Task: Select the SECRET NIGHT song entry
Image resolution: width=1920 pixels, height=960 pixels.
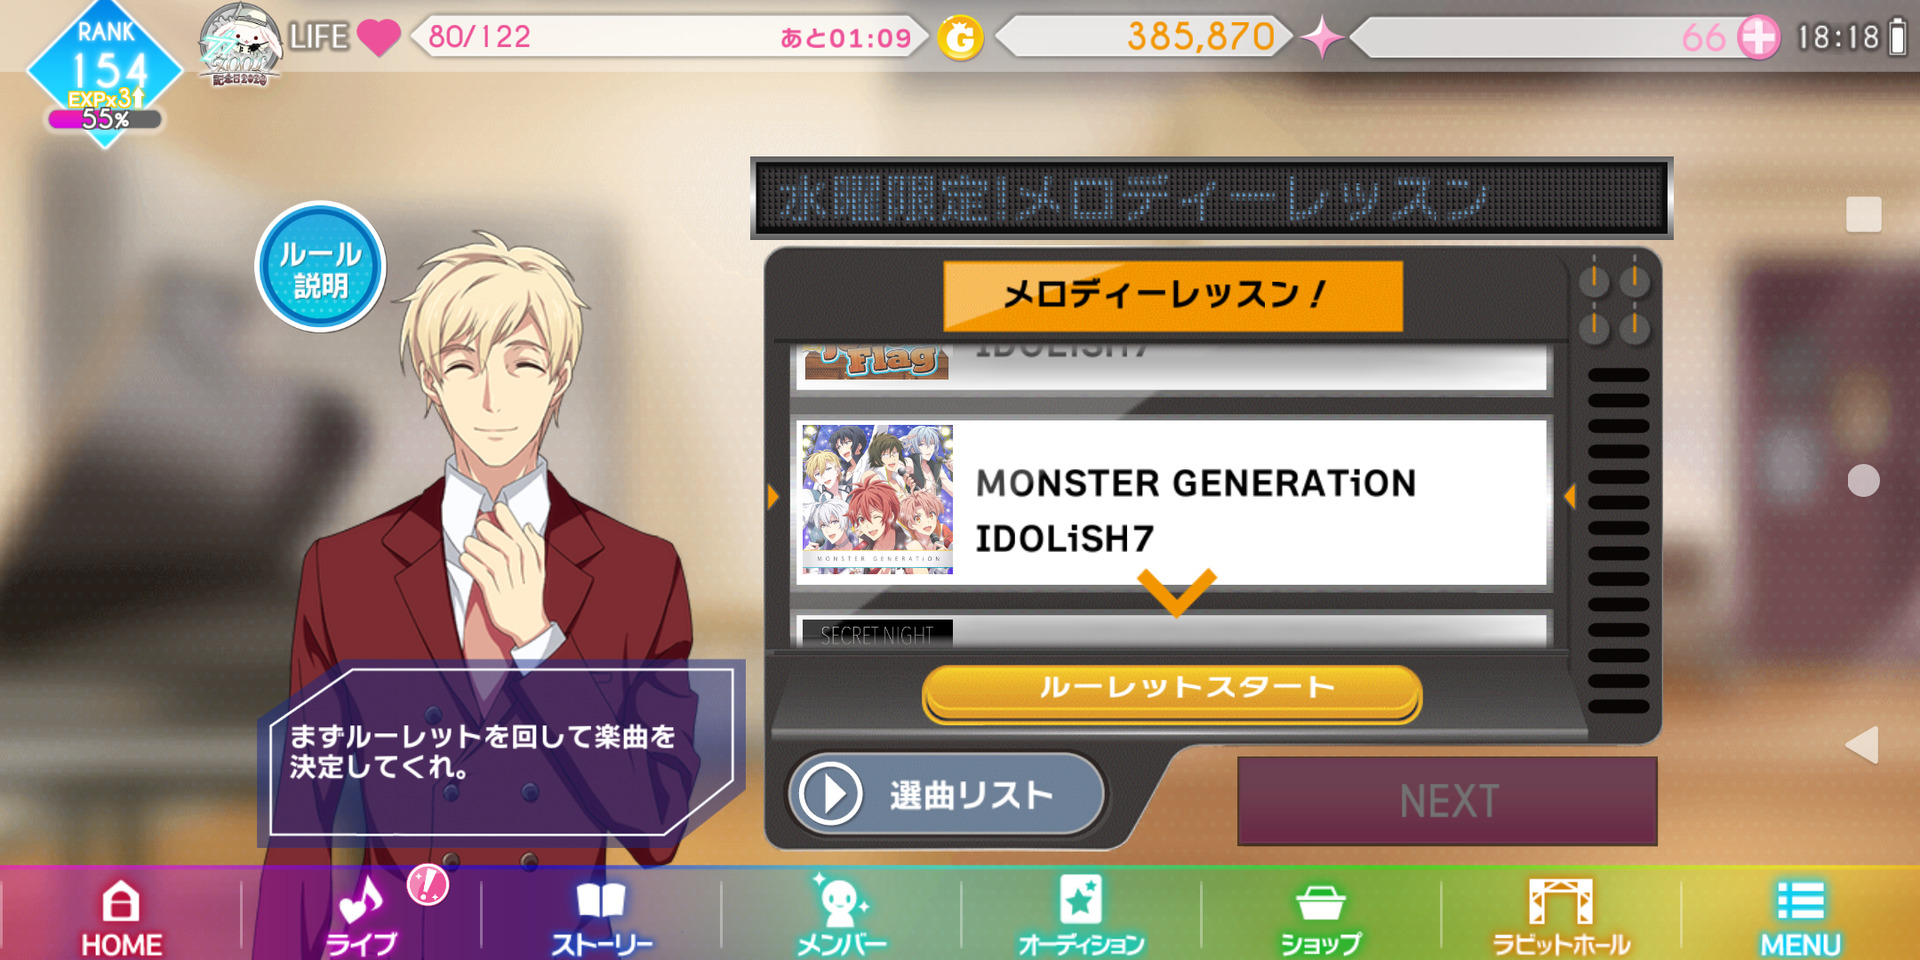Action: point(1172,632)
